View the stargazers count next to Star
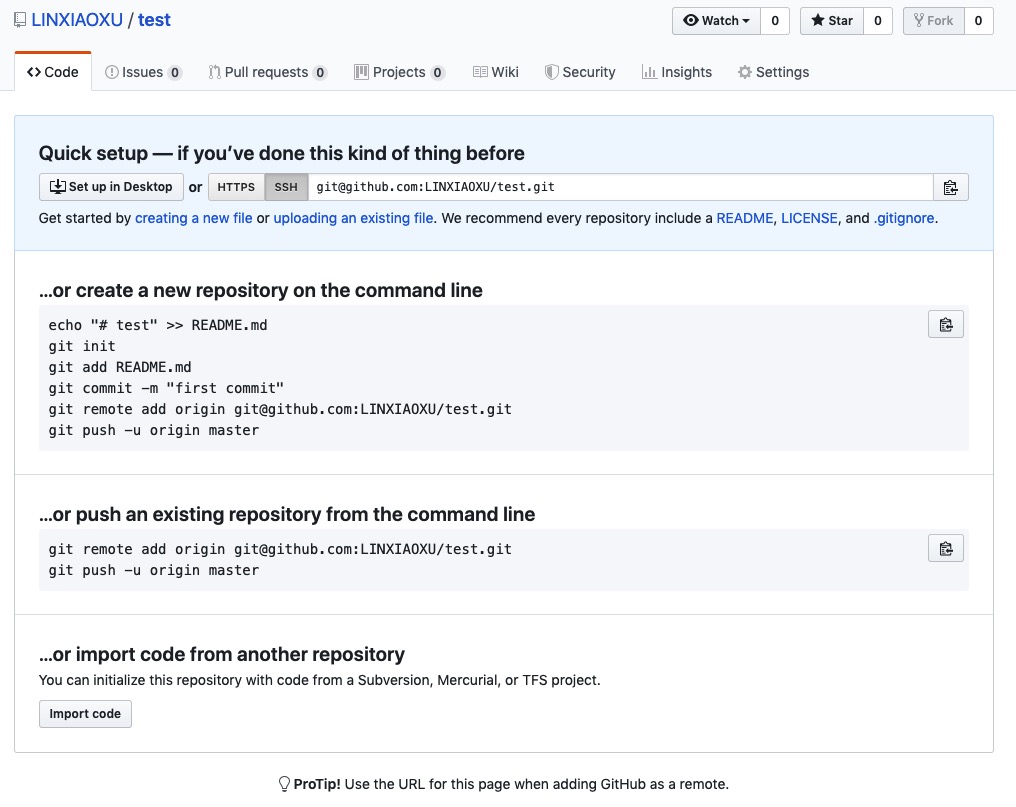 pyautogui.click(x=878, y=21)
